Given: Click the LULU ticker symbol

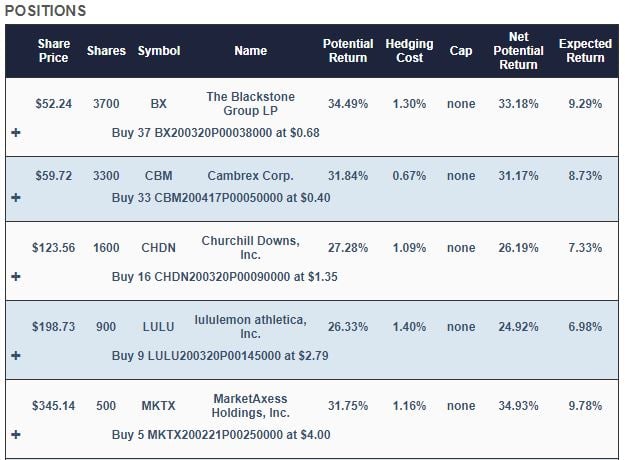Looking at the screenshot, I should 159,327.
